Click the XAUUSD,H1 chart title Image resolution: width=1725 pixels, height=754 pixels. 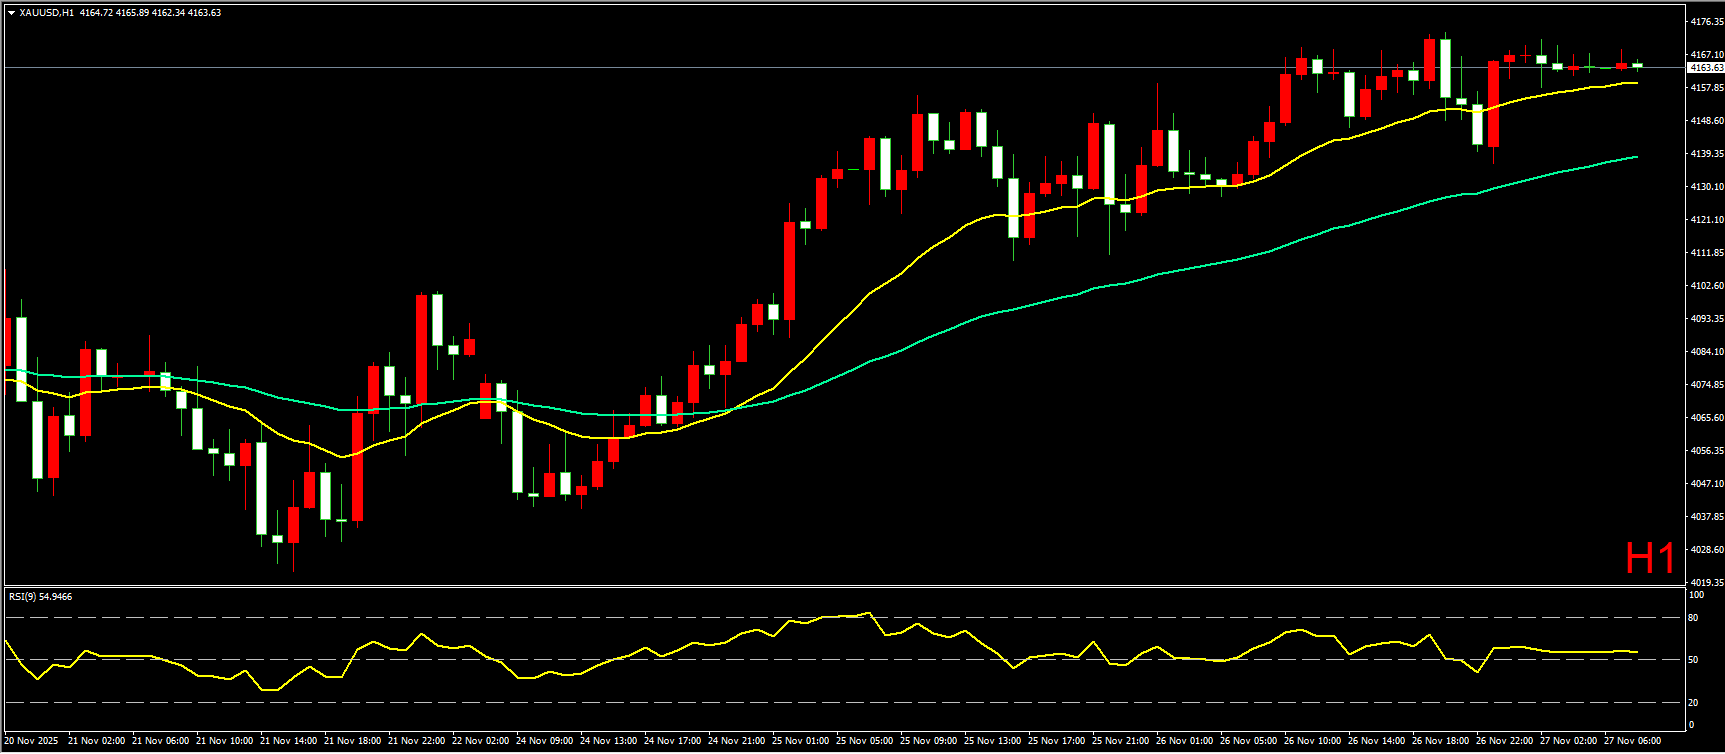click(46, 13)
